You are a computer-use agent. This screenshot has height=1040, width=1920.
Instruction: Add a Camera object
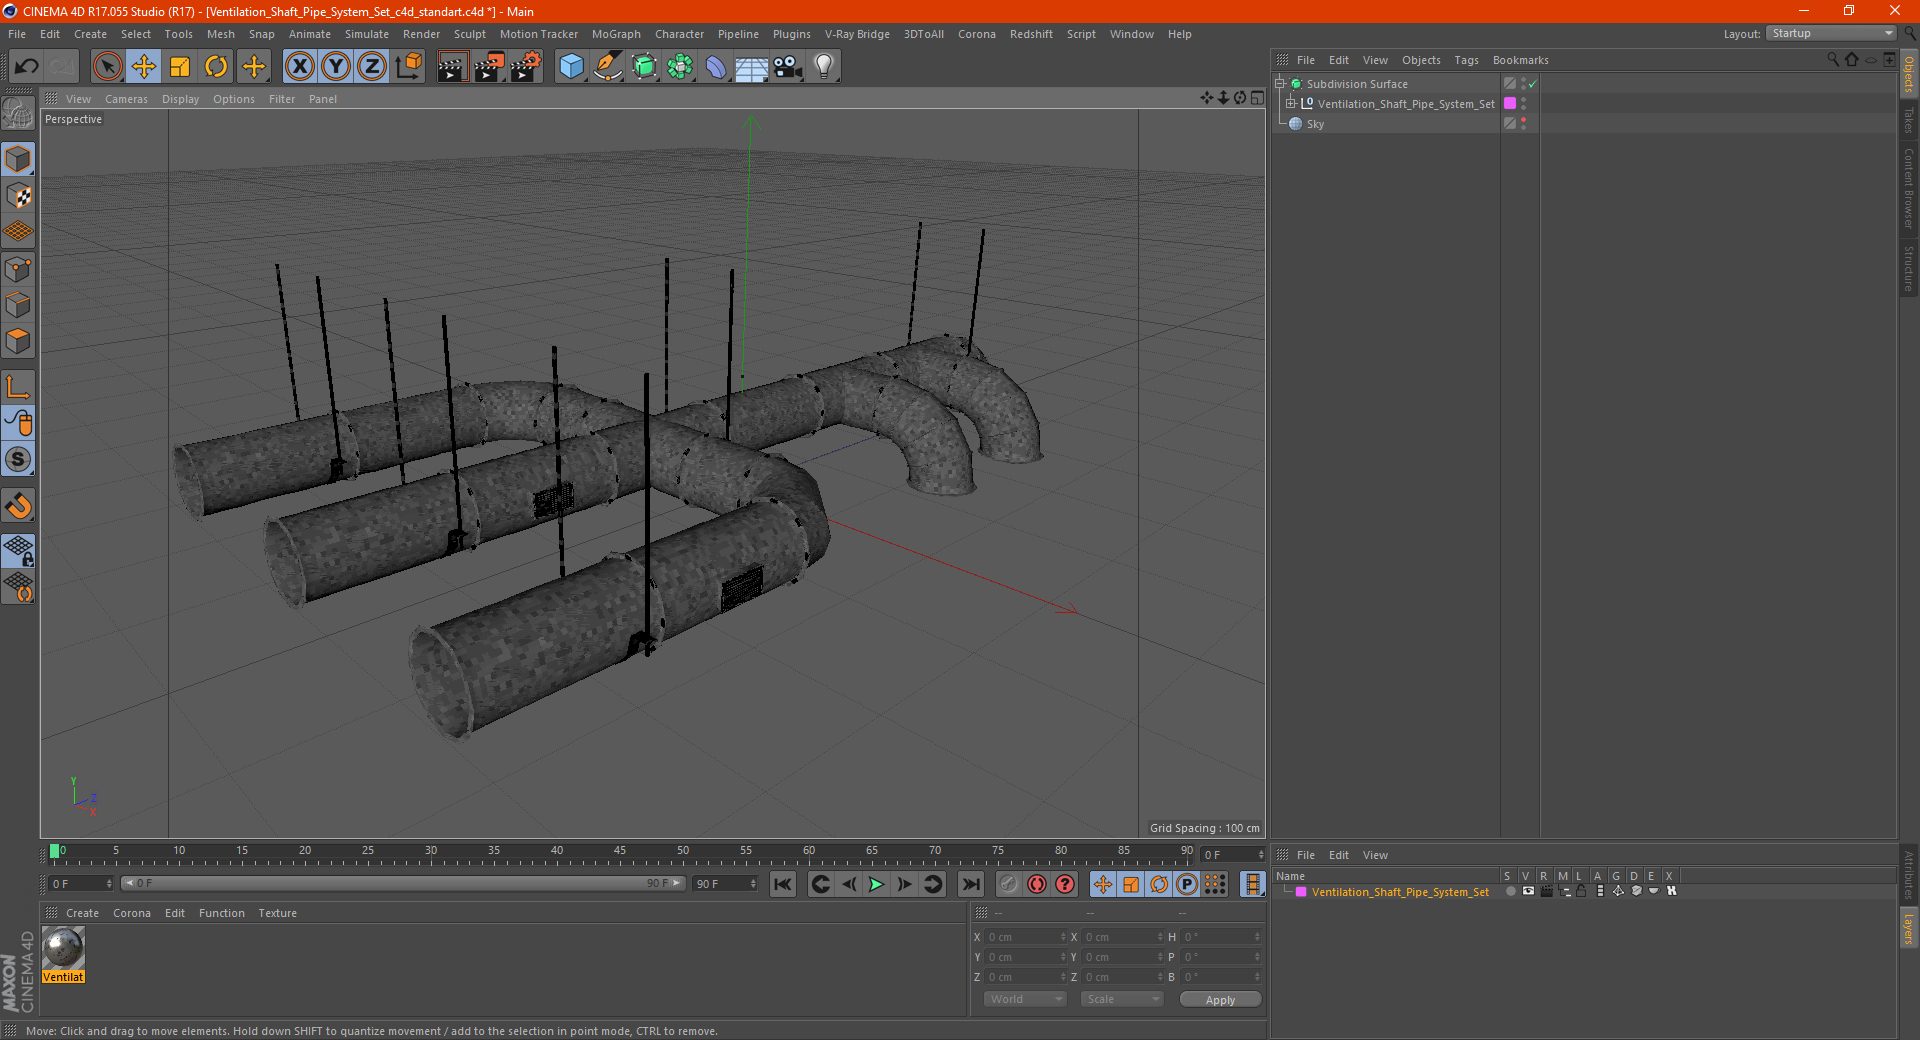[x=788, y=67]
